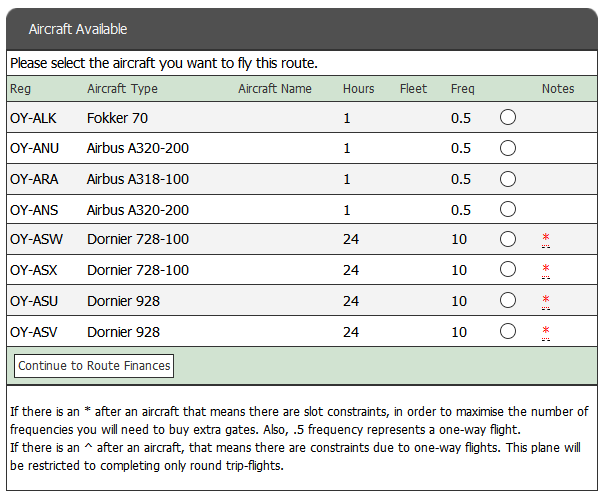Pick the OY-ANS aircraft radio button
The height and width of the screenshot is (497, 611).
(508, 209)
